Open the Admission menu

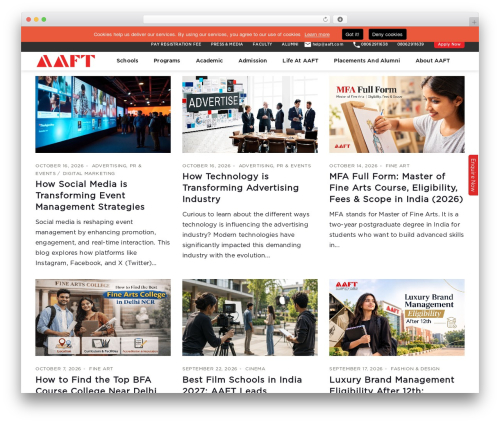[x=253, y=61]
